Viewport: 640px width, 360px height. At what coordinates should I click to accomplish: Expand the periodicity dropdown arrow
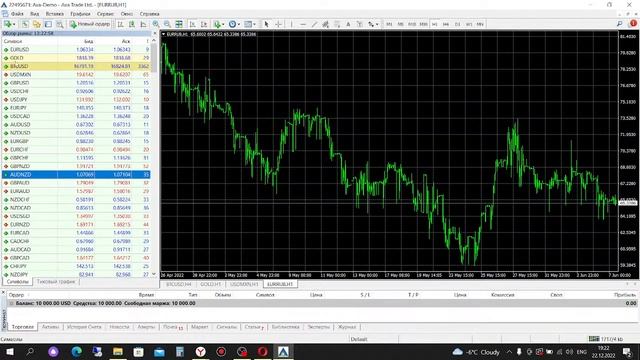tap(239, 24)
